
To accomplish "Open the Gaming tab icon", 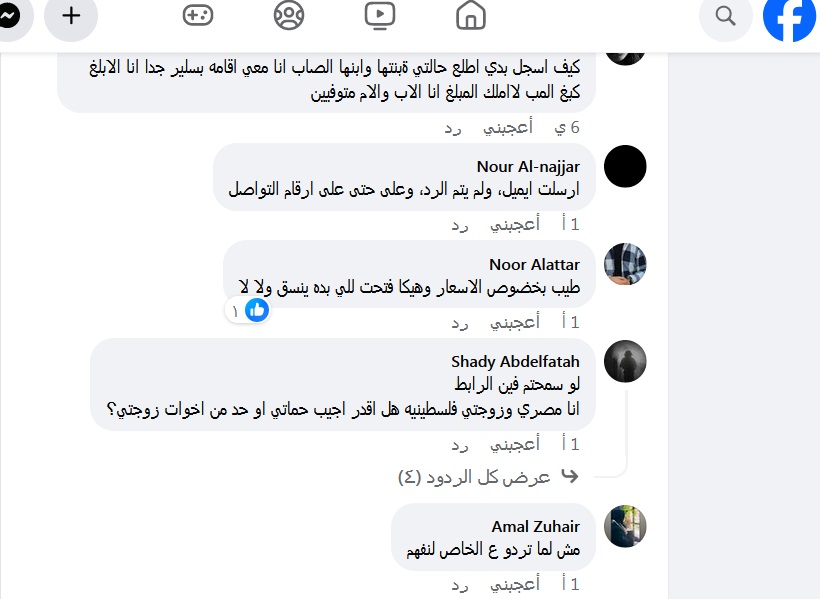I will [198, 15].
